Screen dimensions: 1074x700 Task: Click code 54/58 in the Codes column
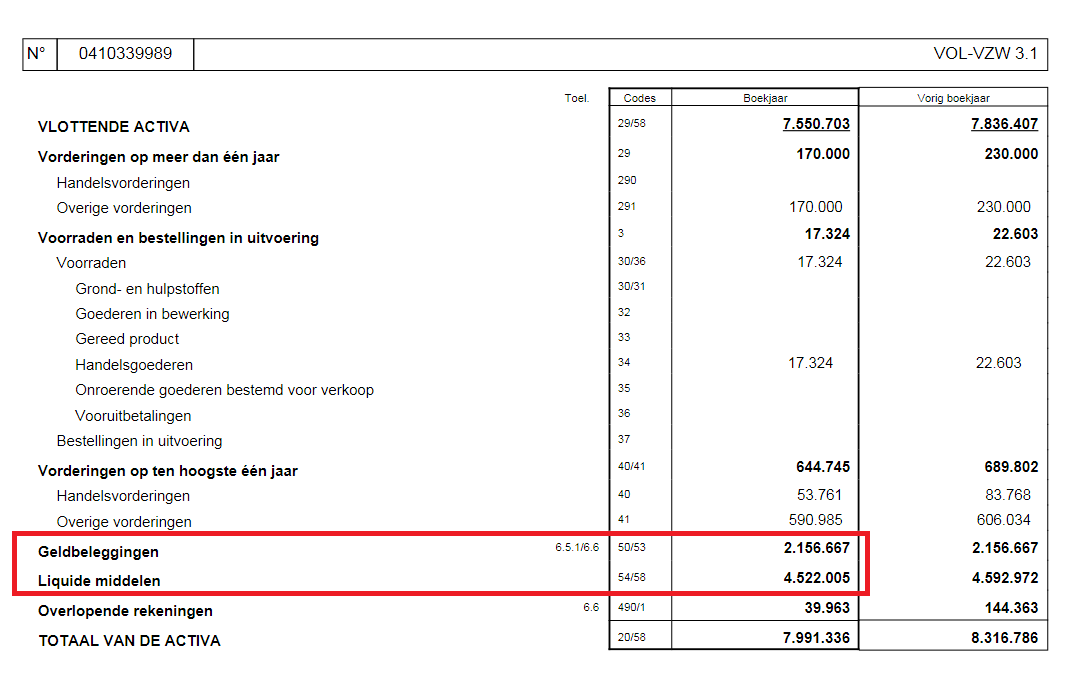pyautogui.click(x=632, y=577)
